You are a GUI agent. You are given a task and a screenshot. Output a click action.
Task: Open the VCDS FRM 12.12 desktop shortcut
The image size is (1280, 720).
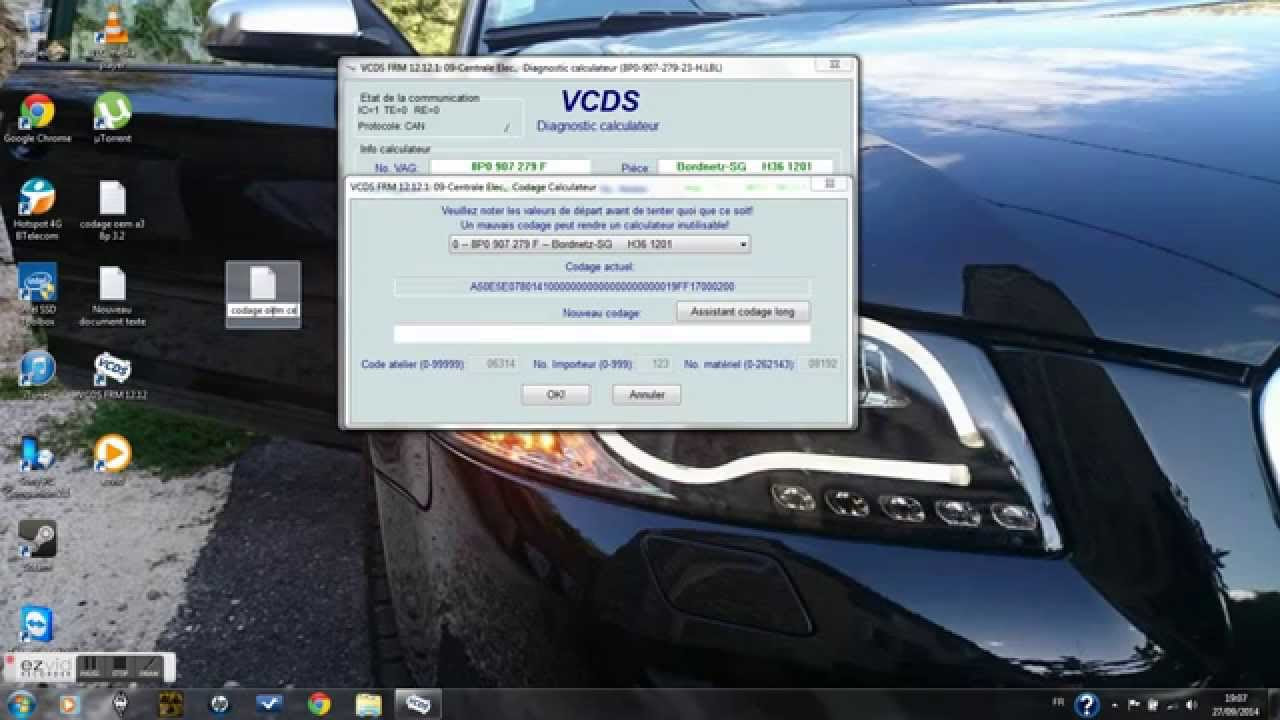(113, 375)
